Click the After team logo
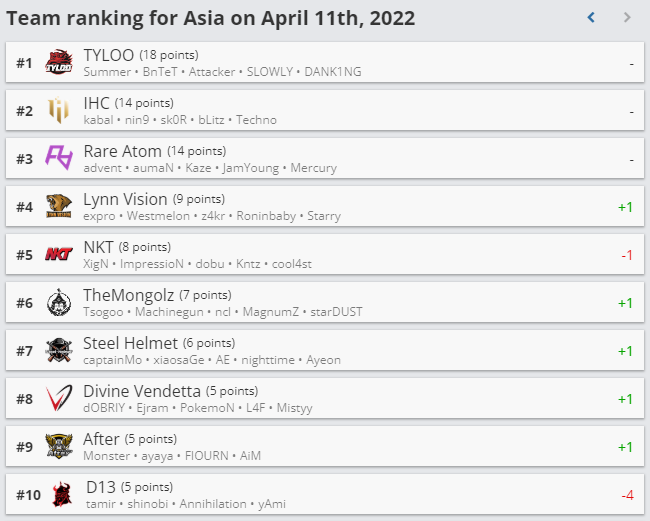650x521 pixels. [x=59, y=446]
